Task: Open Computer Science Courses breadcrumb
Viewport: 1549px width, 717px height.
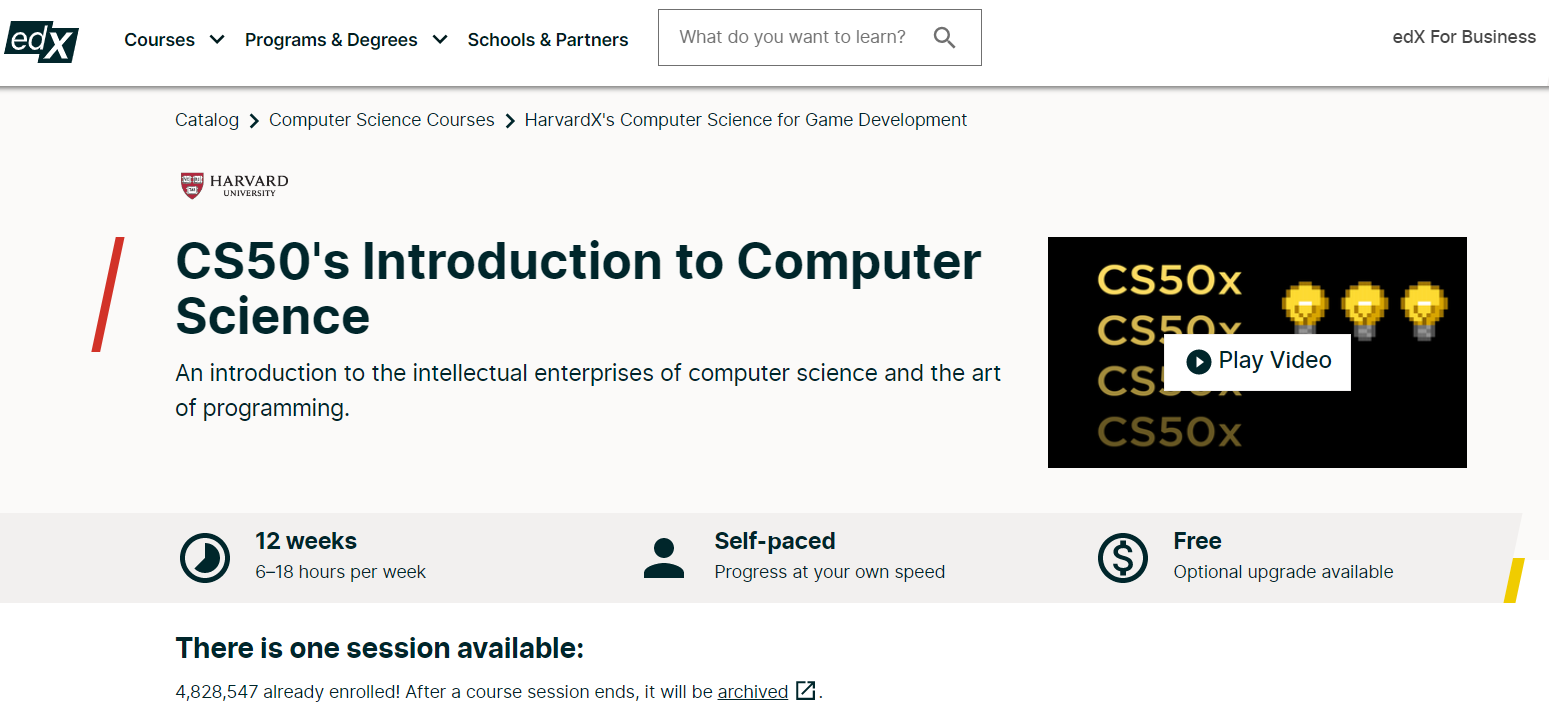Action: 382,120
